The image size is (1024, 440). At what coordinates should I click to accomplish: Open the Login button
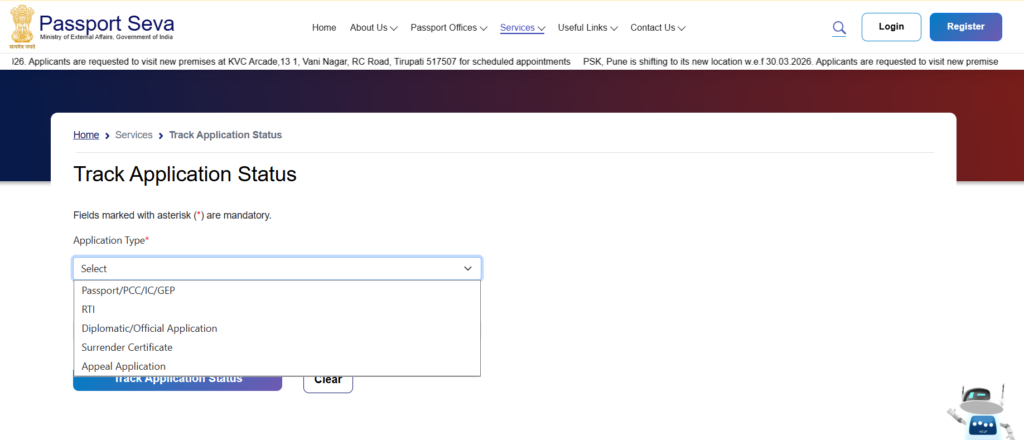(891, 27)
